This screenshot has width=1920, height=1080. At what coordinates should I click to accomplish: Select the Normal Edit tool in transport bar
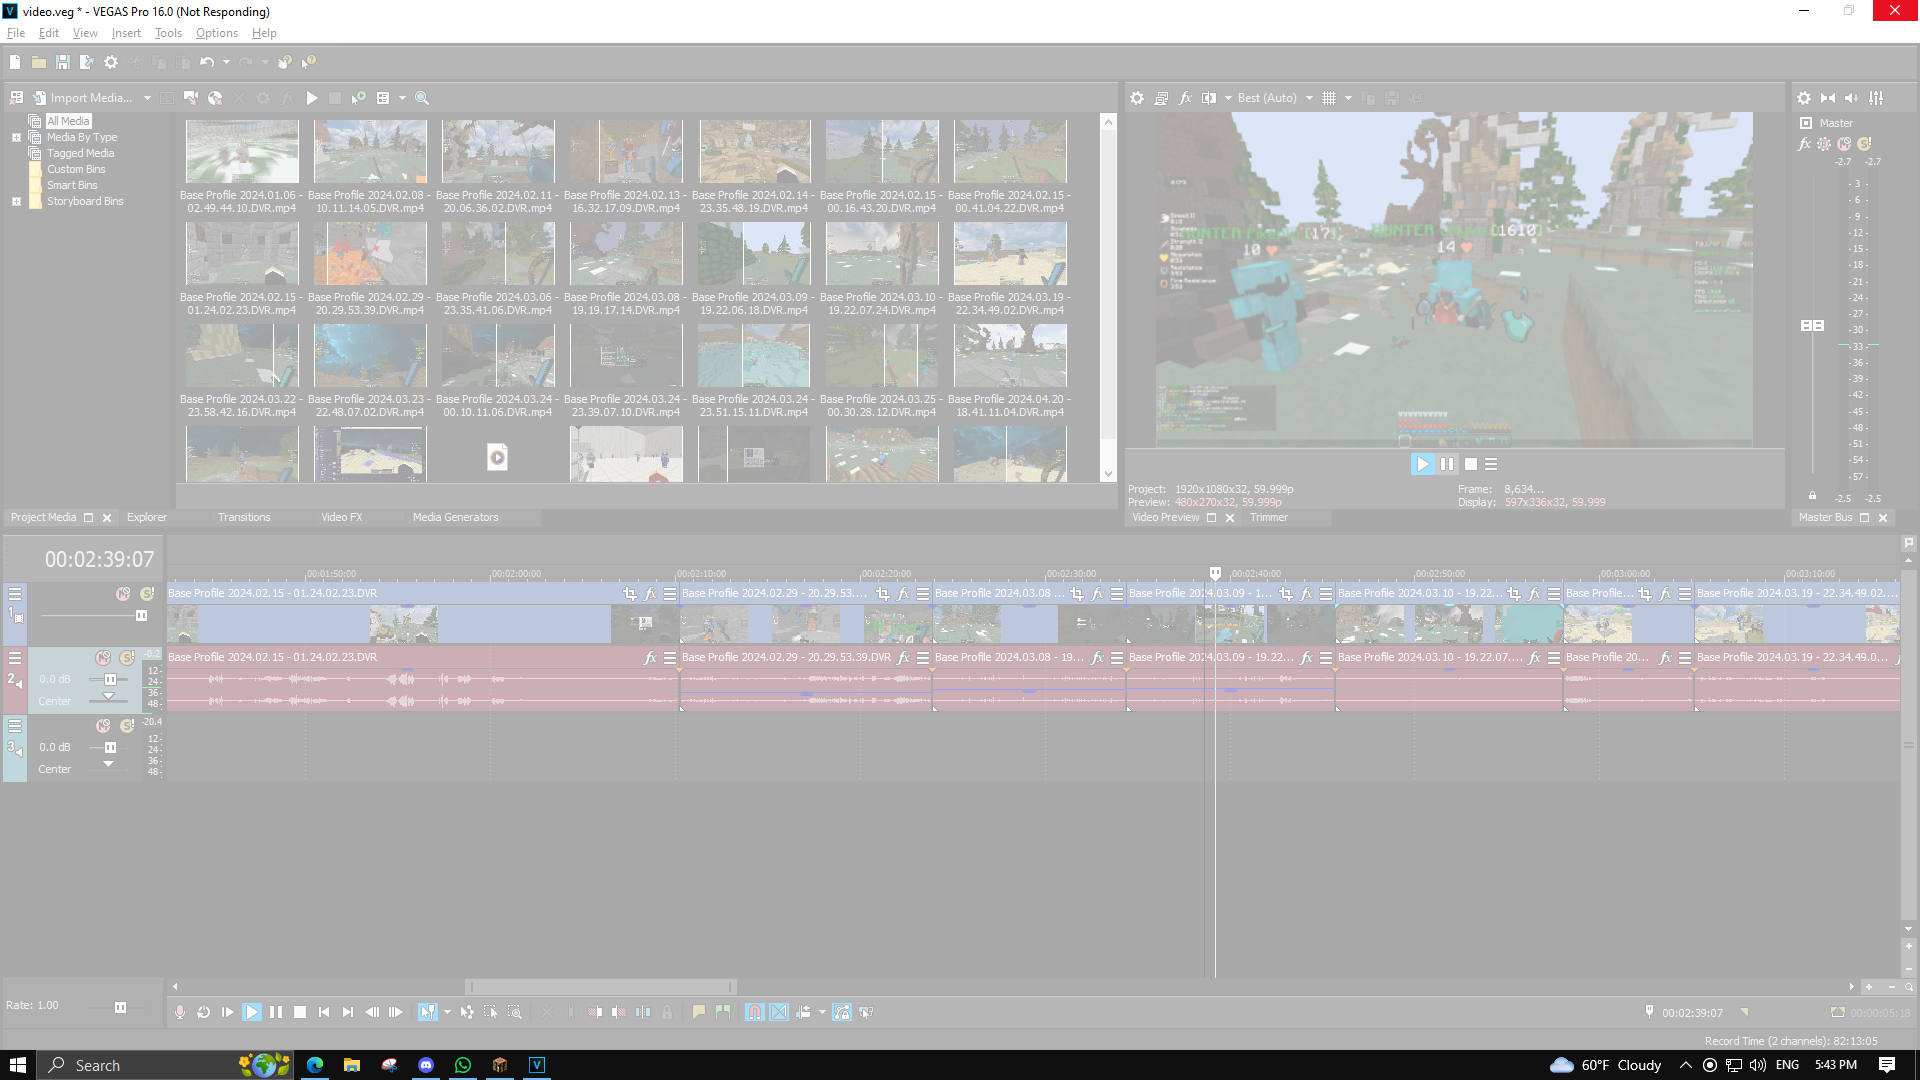[427, 1012]
